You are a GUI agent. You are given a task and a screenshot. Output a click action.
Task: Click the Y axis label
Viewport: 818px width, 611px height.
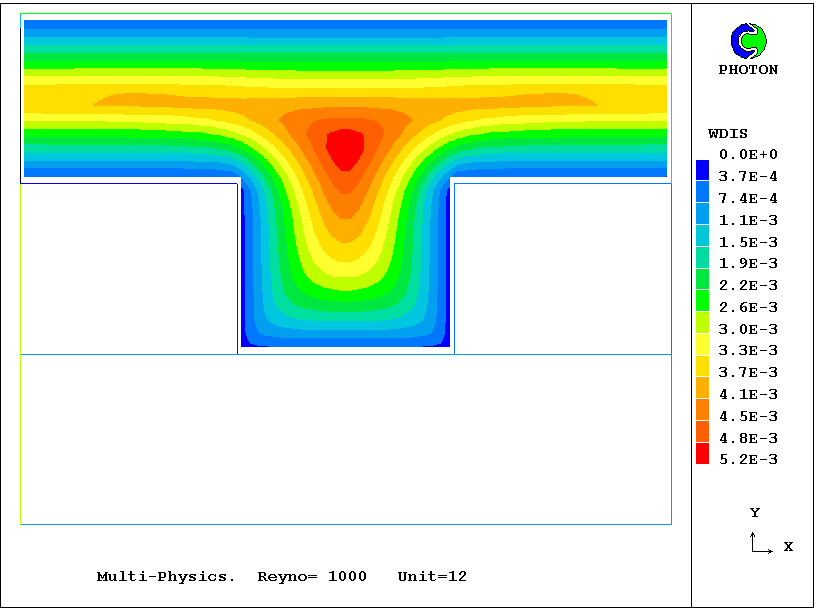pyautogui.click(x=755, y=513)
